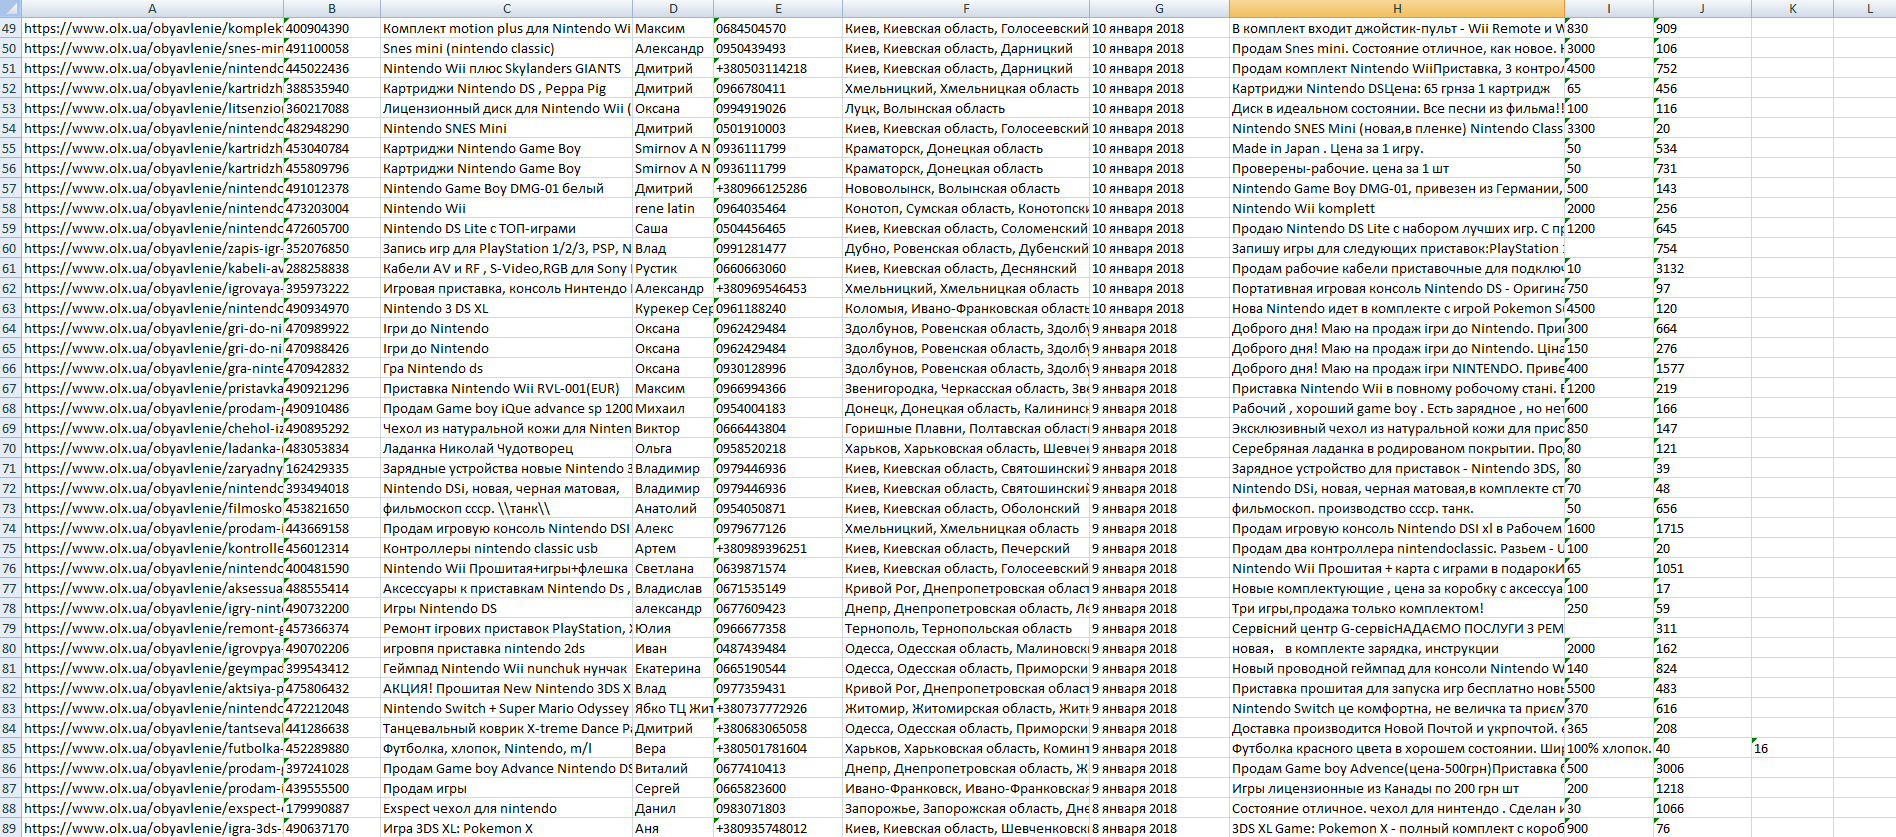Select row 70 header

click(x=10, y=448)
